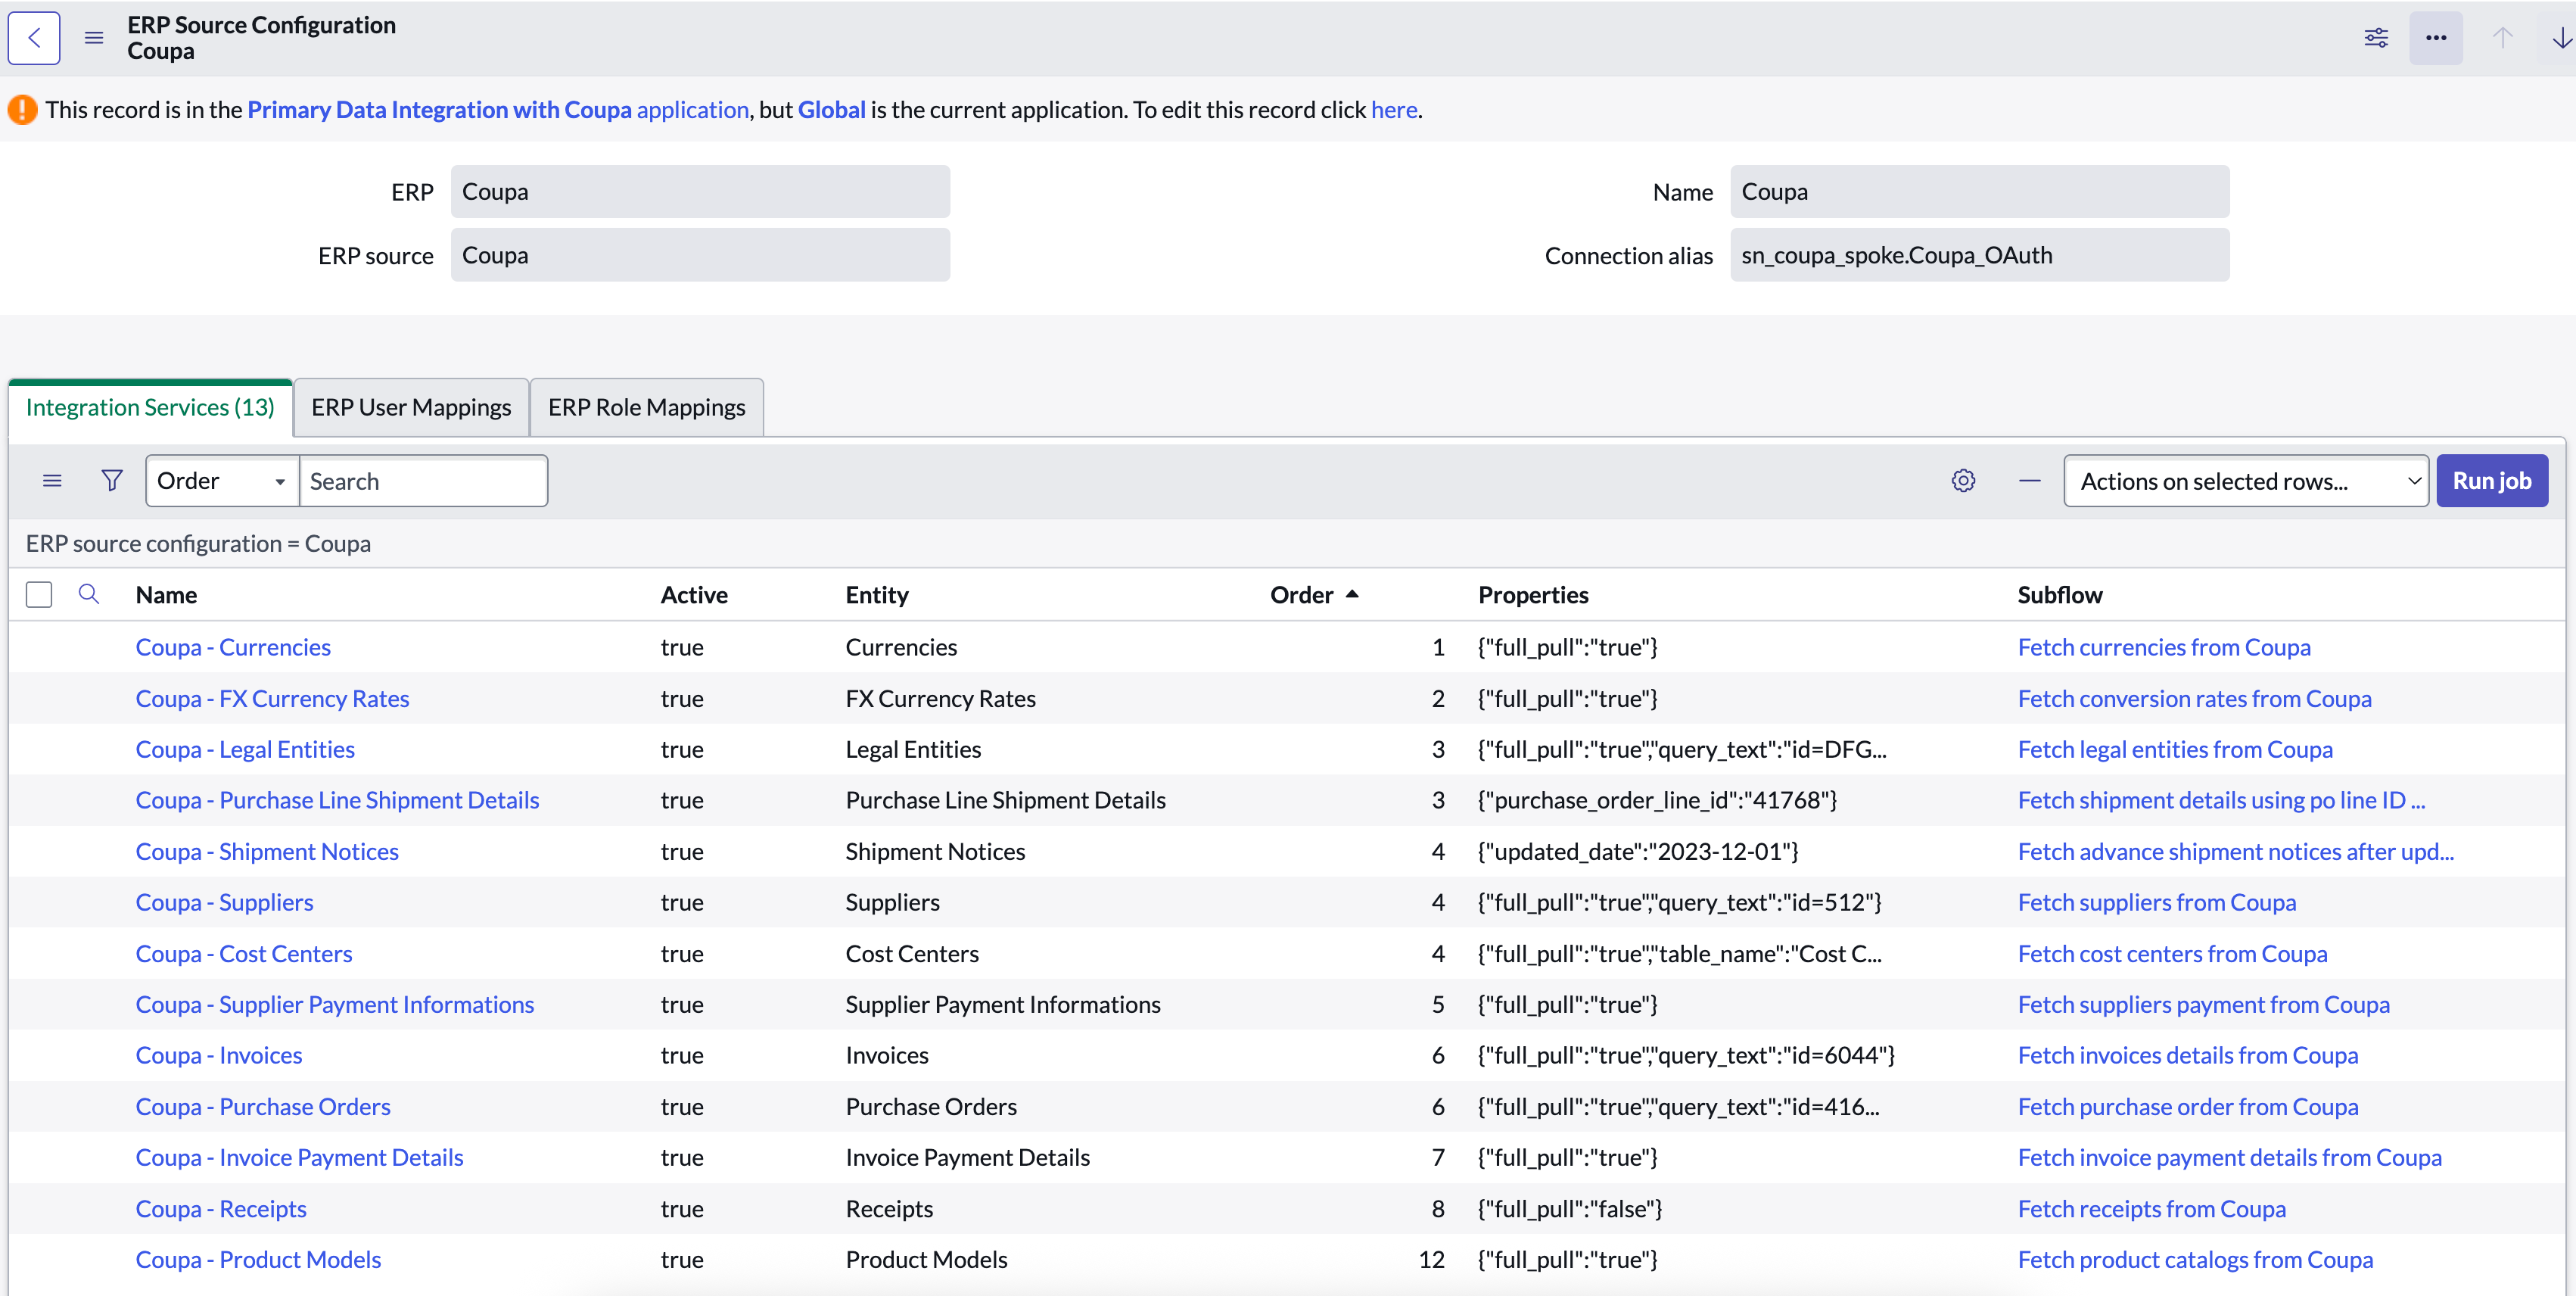The width and height of the screenshot is (2576, 1296).
Task: Show filter funnel icon in list
Action: (112, 481)
